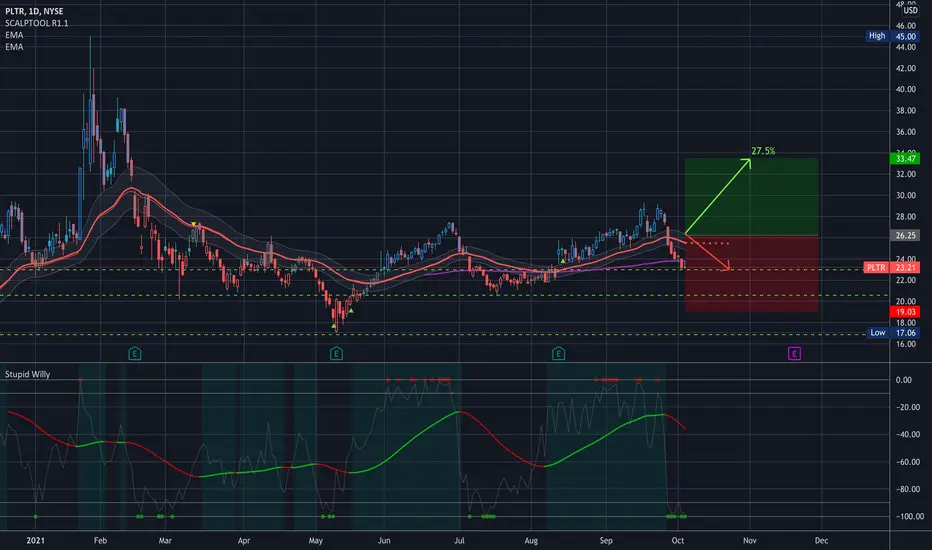Click the 42.00 price scale value
The height and width of the screenshot is (550, 932).
point(905,68)
